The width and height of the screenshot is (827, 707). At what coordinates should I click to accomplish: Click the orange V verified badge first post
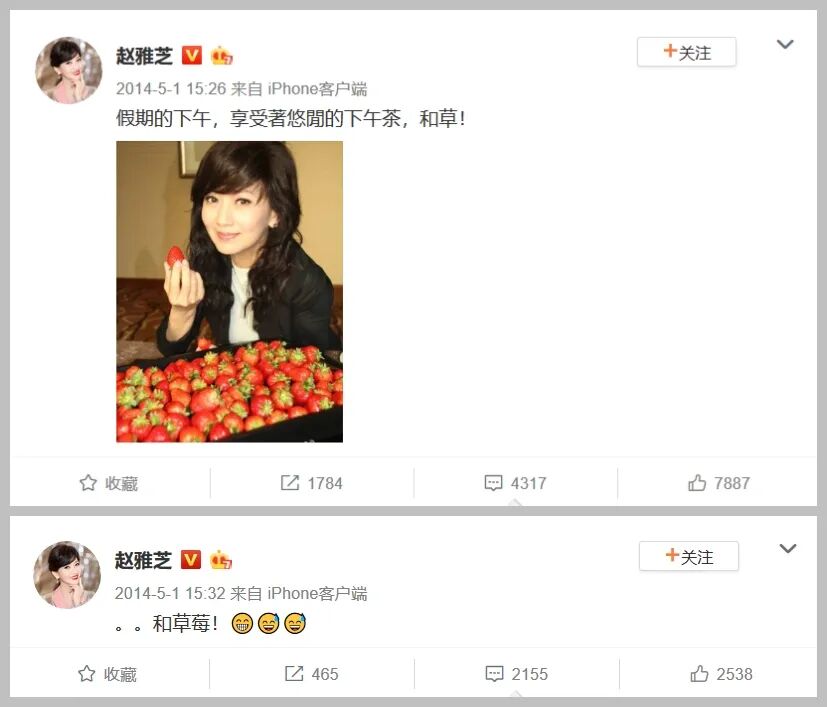(x=192, y=55)
